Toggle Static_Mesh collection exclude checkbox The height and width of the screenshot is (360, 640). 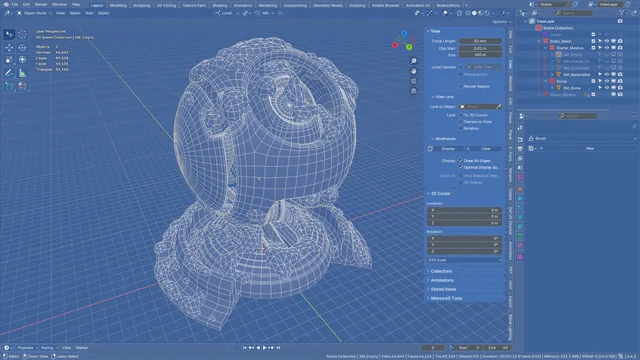click(593, 41)
